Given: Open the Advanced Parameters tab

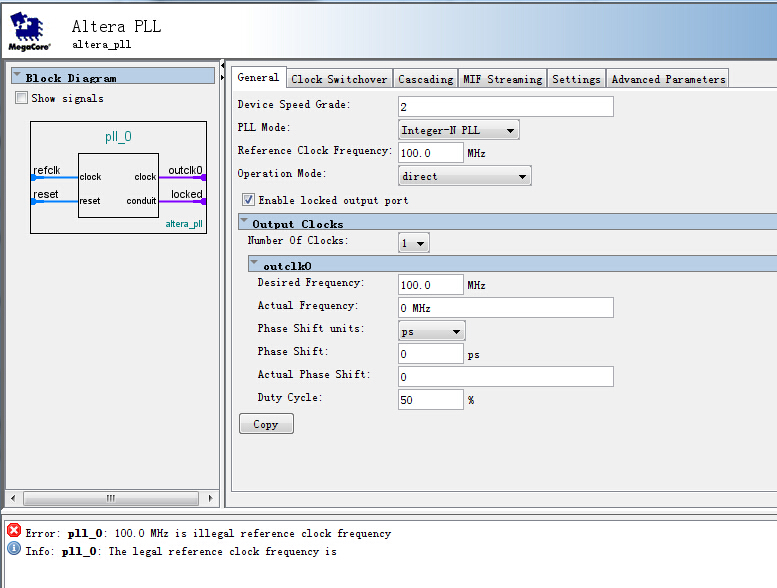Looking at the screenshot, I should tap(668, 79).
